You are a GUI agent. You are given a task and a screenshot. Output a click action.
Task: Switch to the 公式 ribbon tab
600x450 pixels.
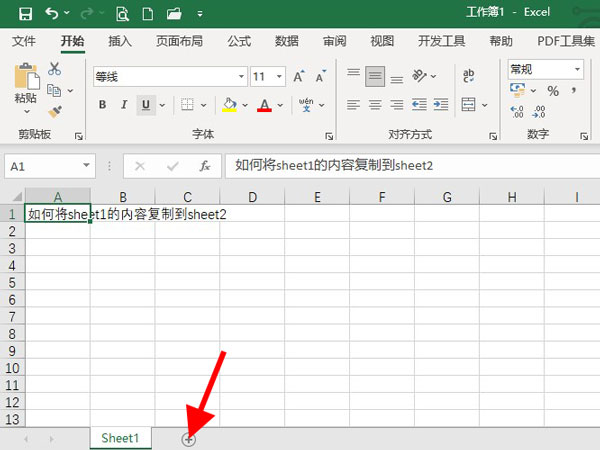[x=239, y=41]
